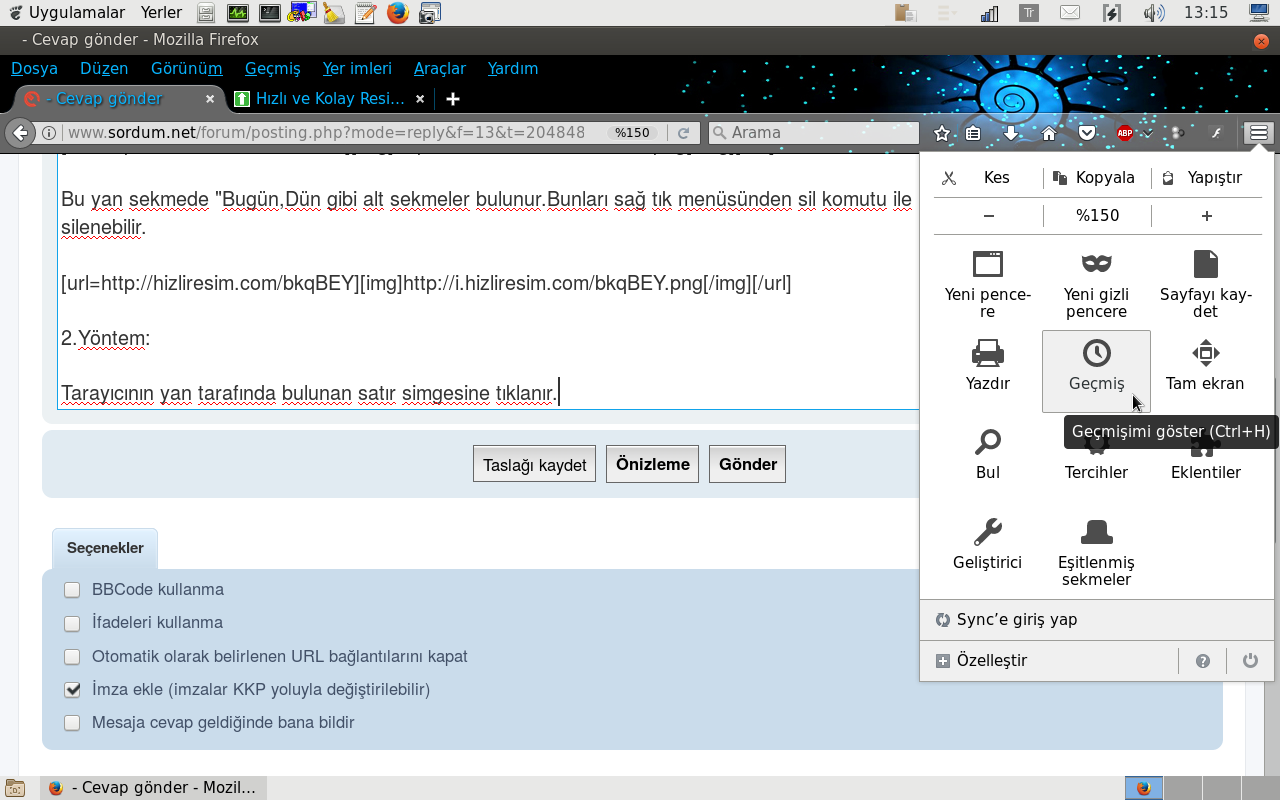Image resolution: width=1280 pixels, height=800 pixels.
Task: Click Önizleme preview button
Action: coord(652,464)
